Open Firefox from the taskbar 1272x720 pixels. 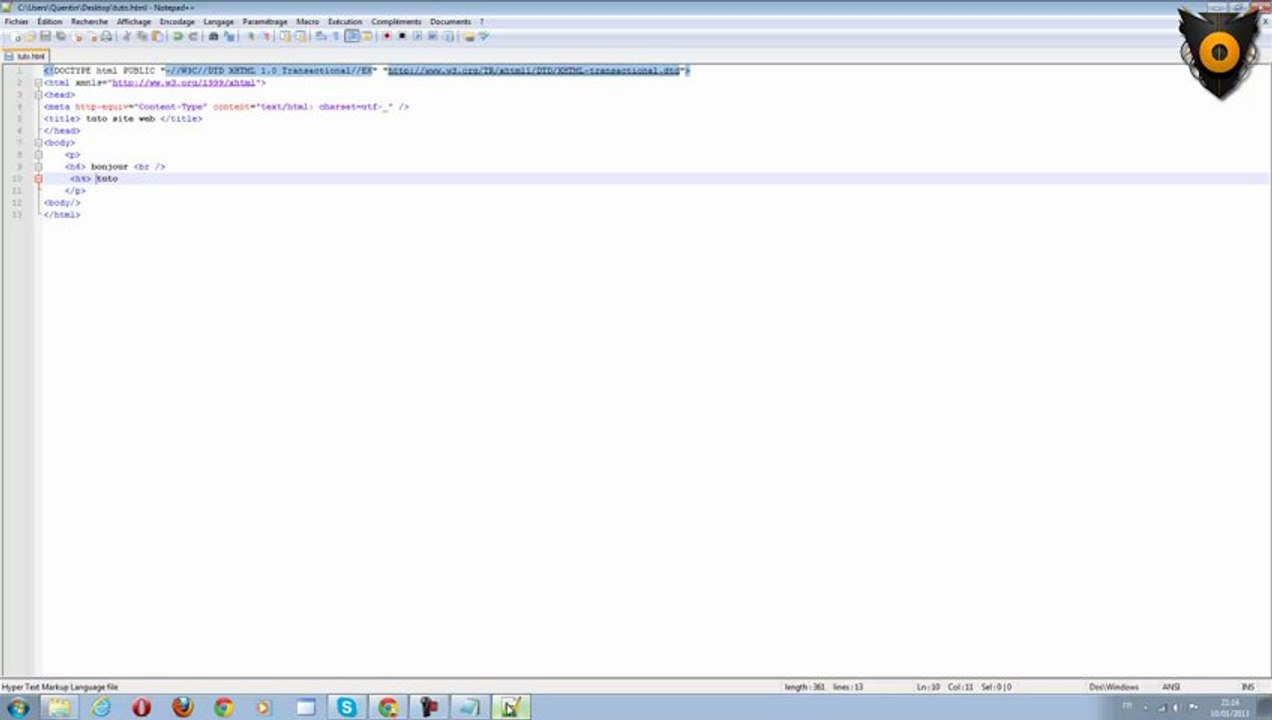tap(183, 707)
